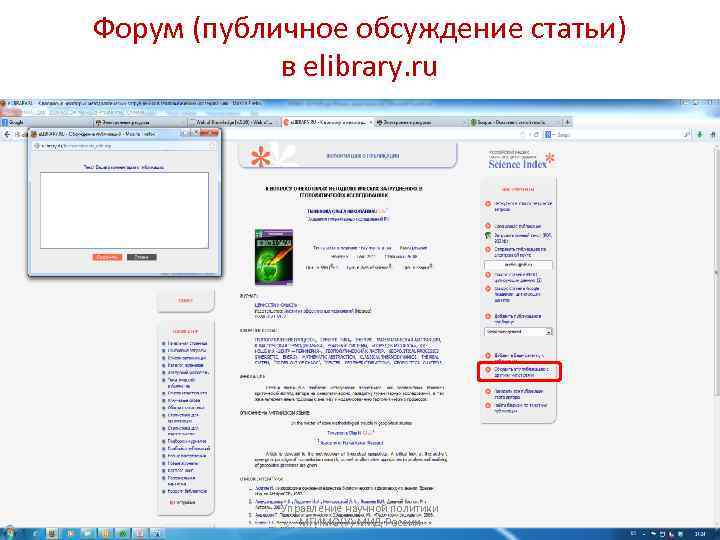
Task: Click the first orange bullet in right panel
Action: pyautogui.click(x=488, y=204)
